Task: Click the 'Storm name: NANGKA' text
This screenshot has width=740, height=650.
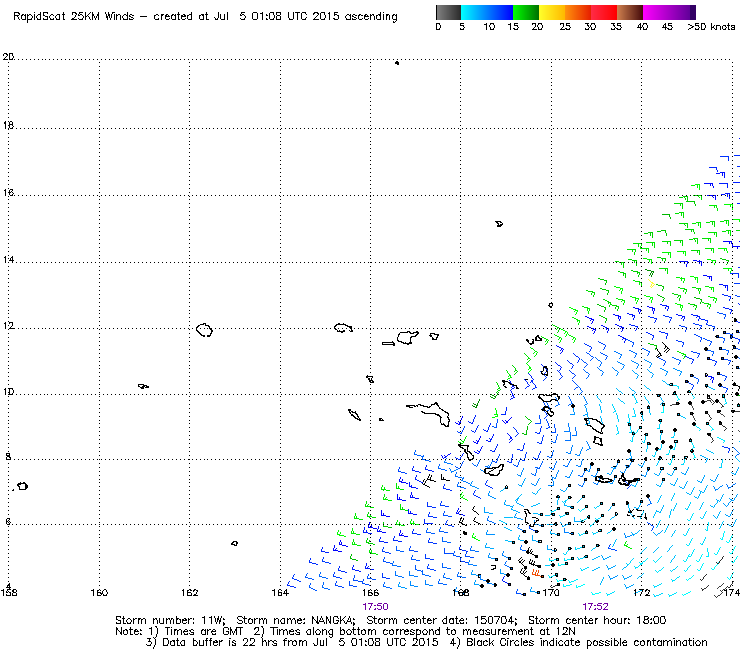Action: [296, 620]
